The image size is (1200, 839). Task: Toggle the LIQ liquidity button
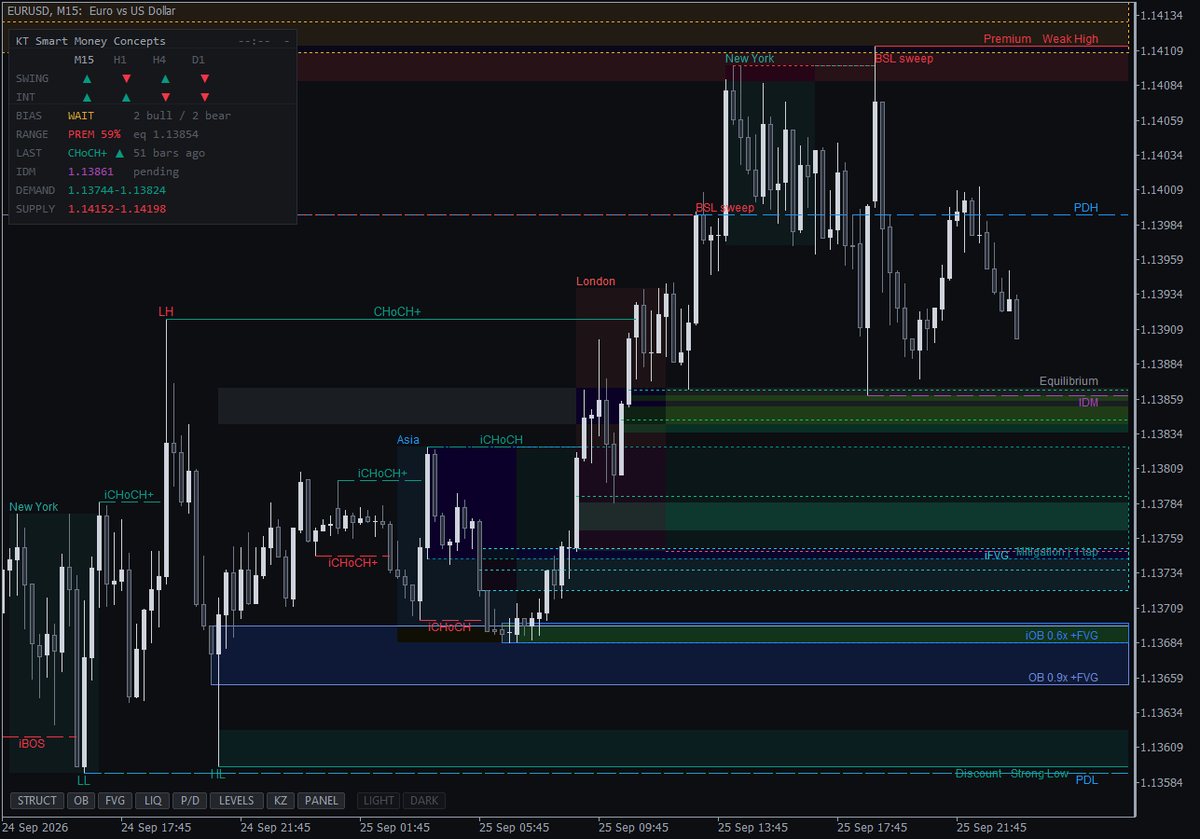(x=153, y=801)
